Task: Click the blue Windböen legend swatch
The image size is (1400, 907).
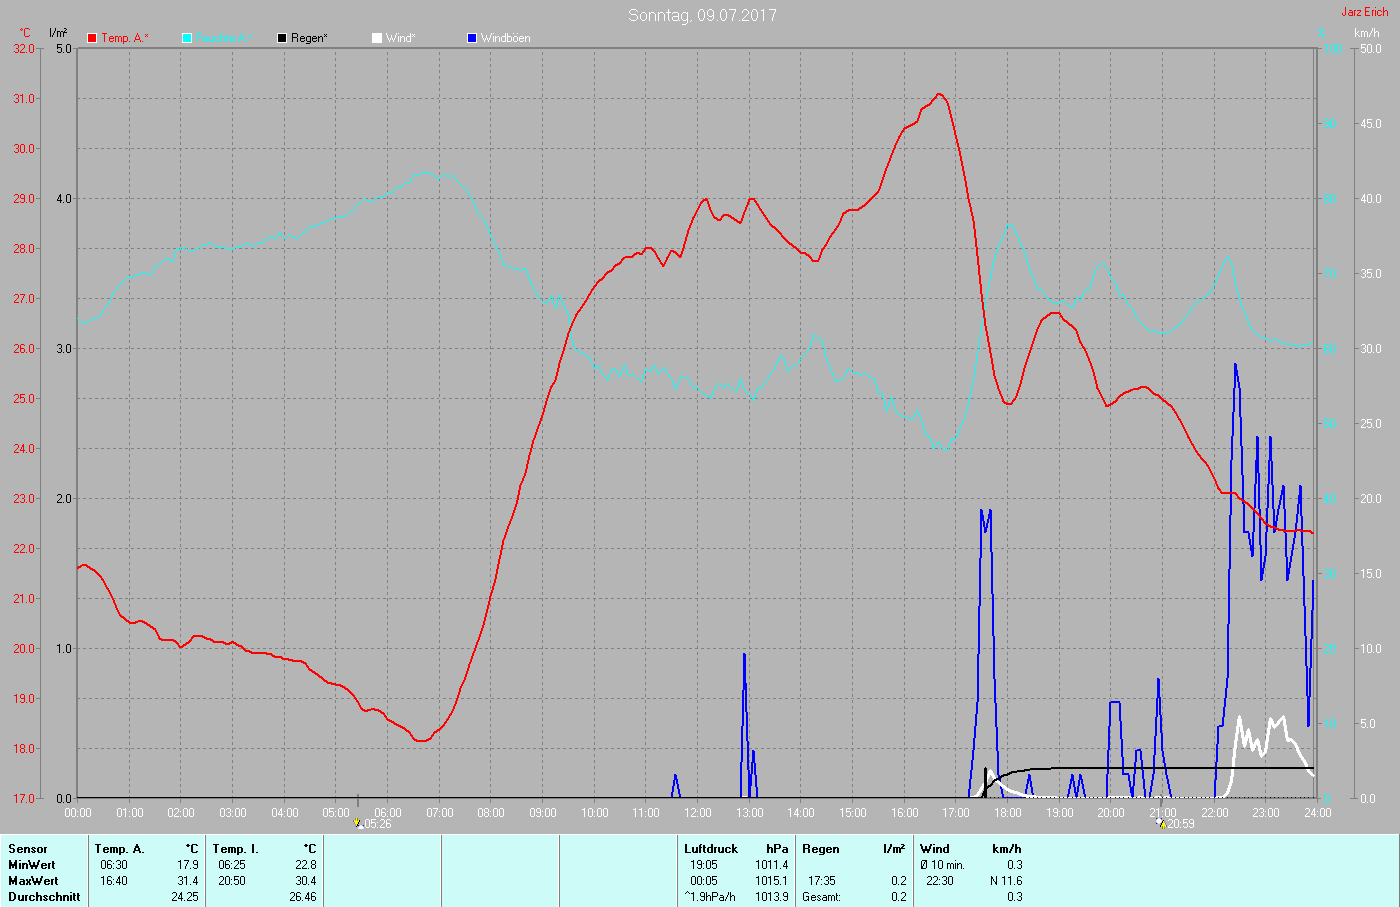Action: tap(472, 38)
